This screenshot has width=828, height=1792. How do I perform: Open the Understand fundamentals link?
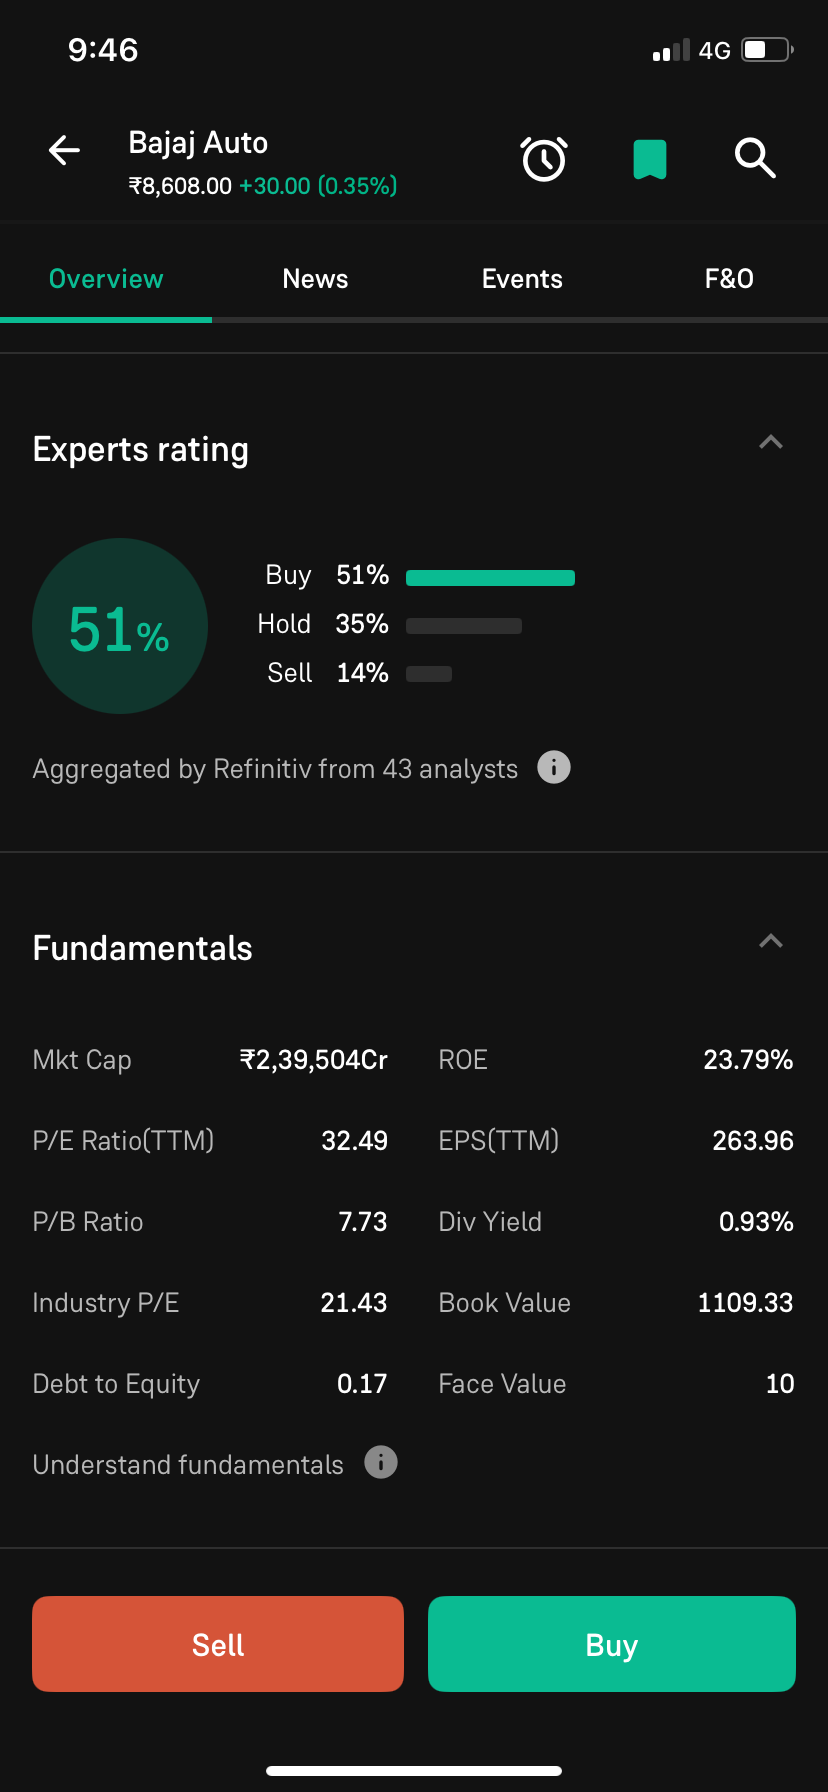click(188, 1465)
